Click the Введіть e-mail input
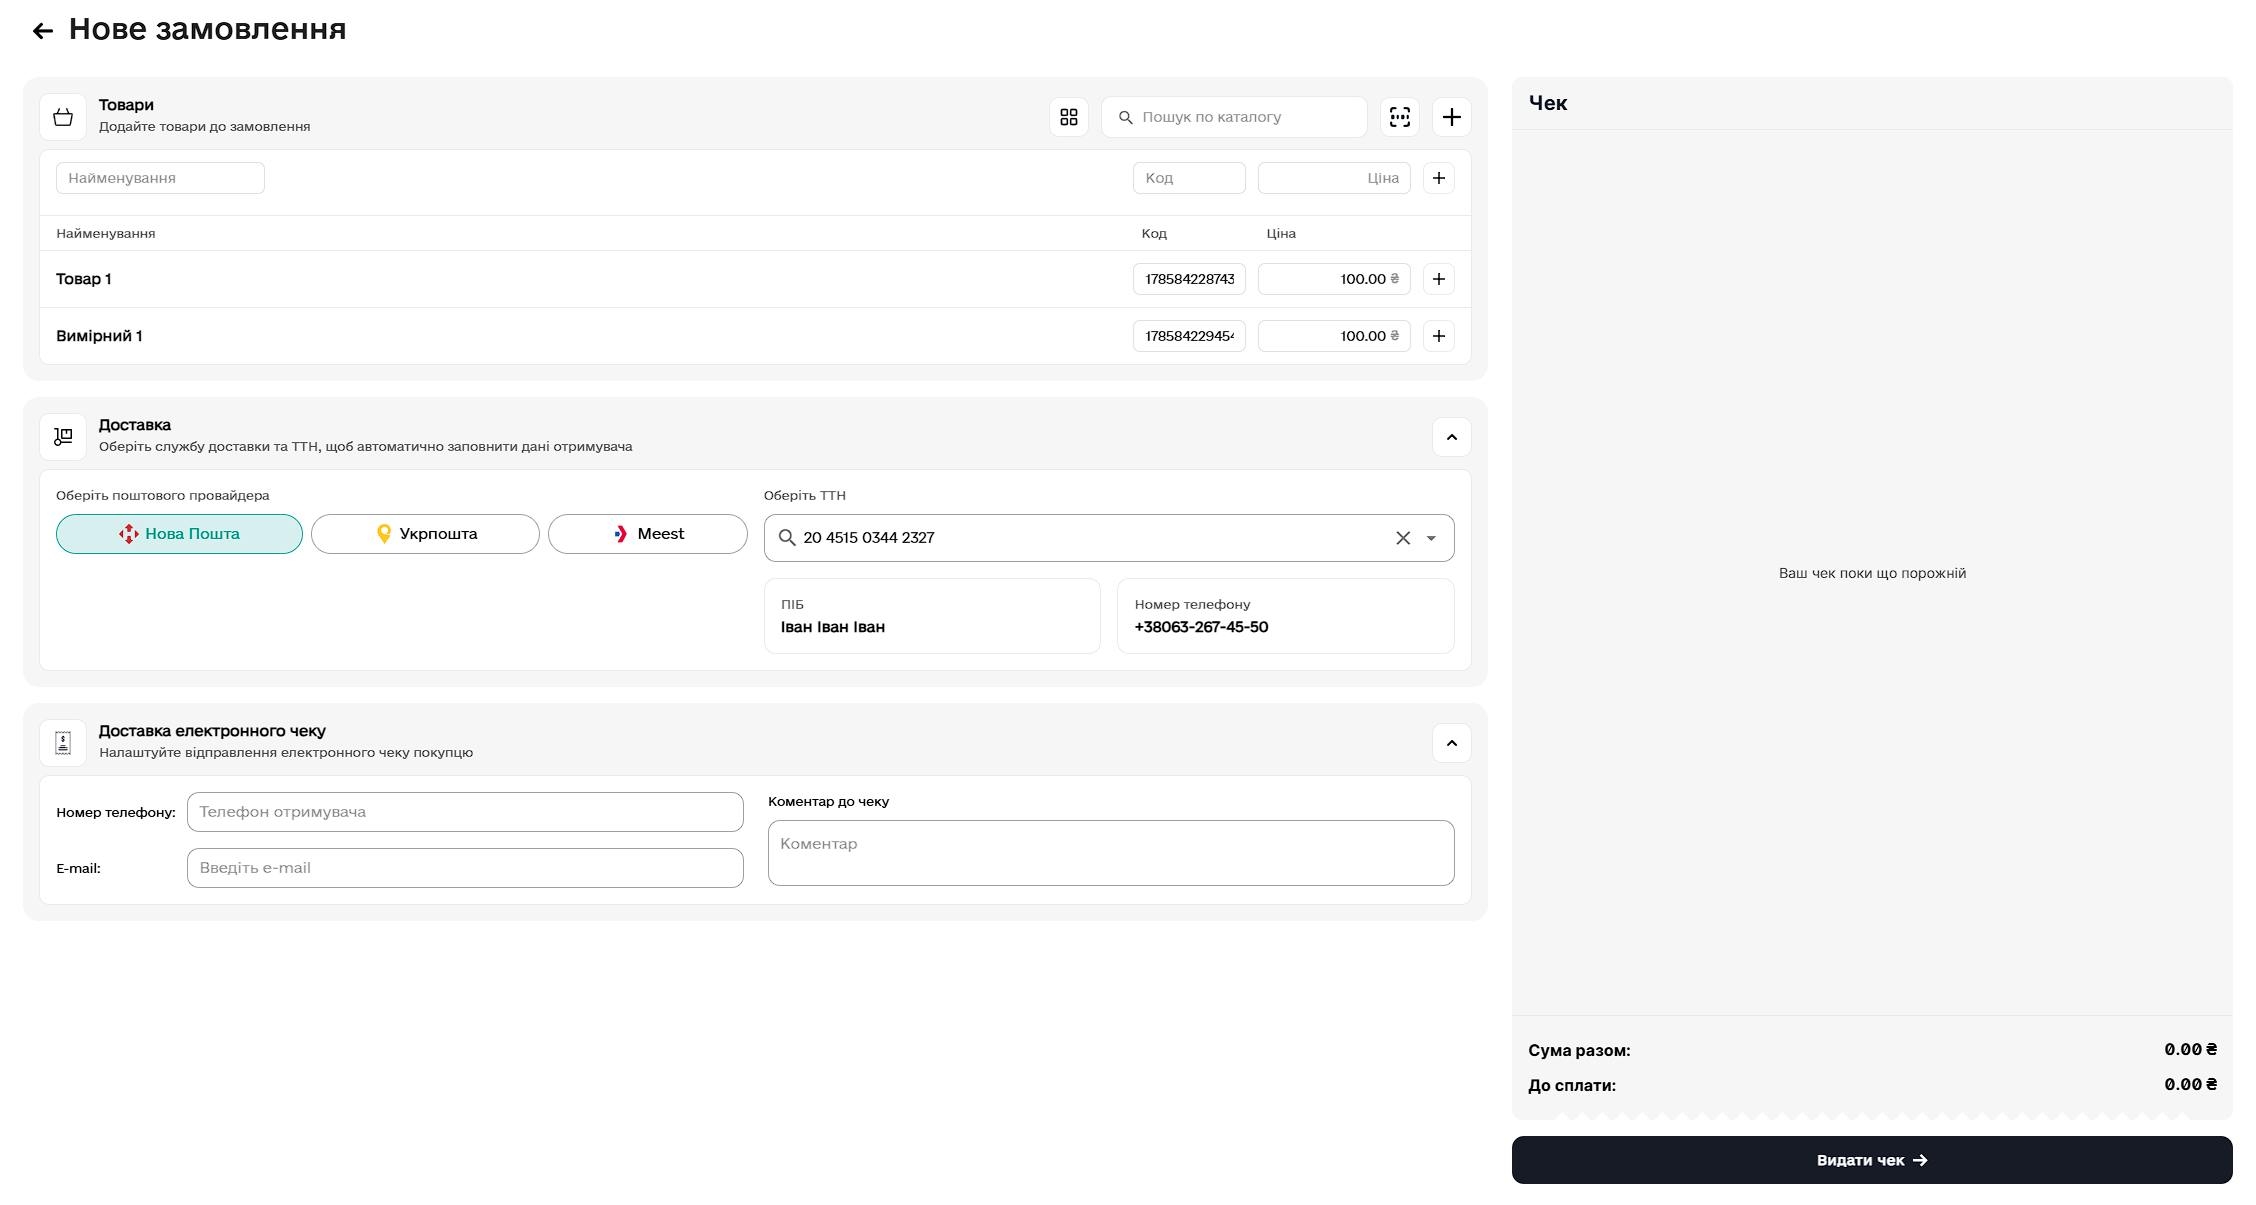This screenshot has width=2256, height=1205. click(x=465, y=868)
